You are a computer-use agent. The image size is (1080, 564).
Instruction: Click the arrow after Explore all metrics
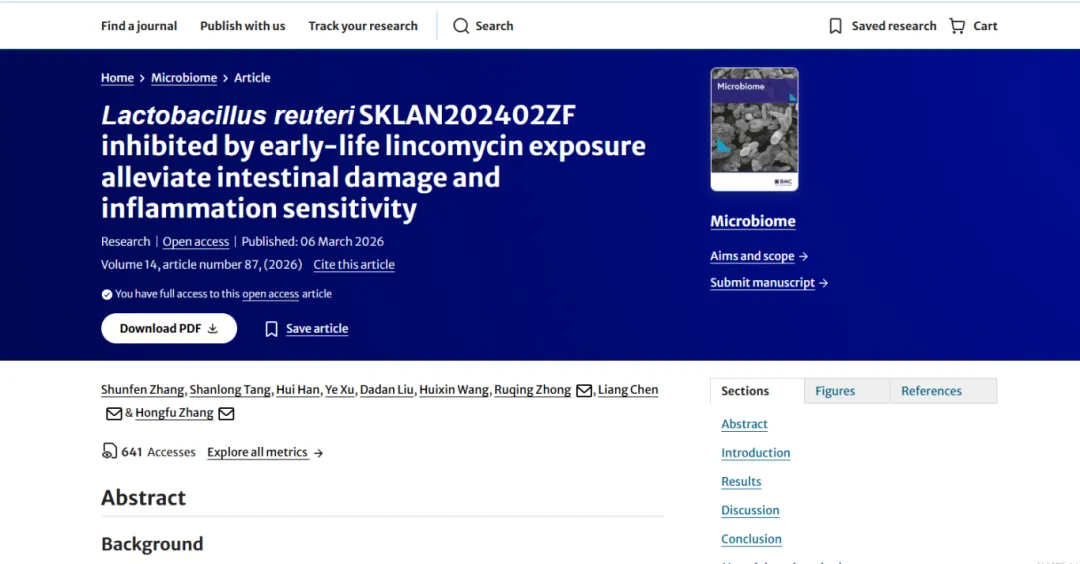(x=318, y=453)
